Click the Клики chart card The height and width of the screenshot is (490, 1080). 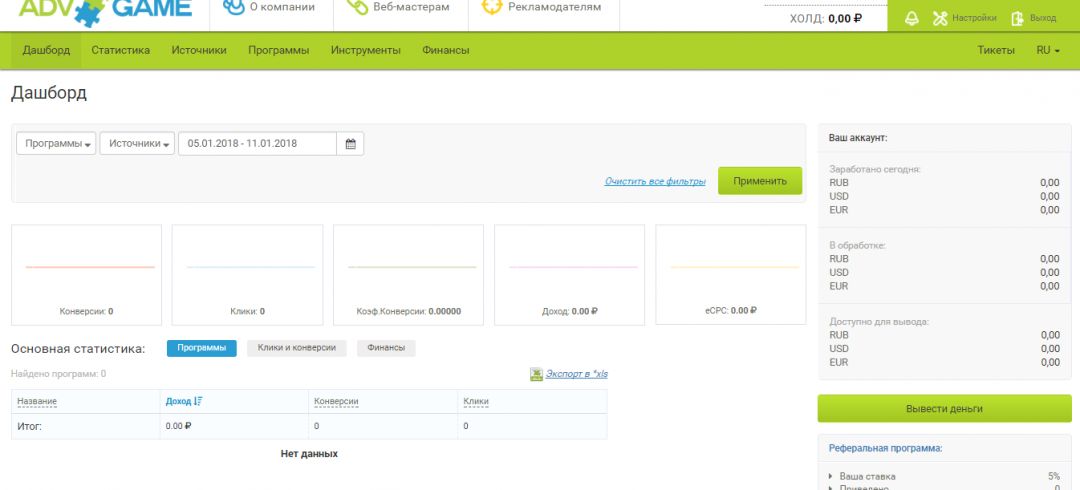pos(247,274)
